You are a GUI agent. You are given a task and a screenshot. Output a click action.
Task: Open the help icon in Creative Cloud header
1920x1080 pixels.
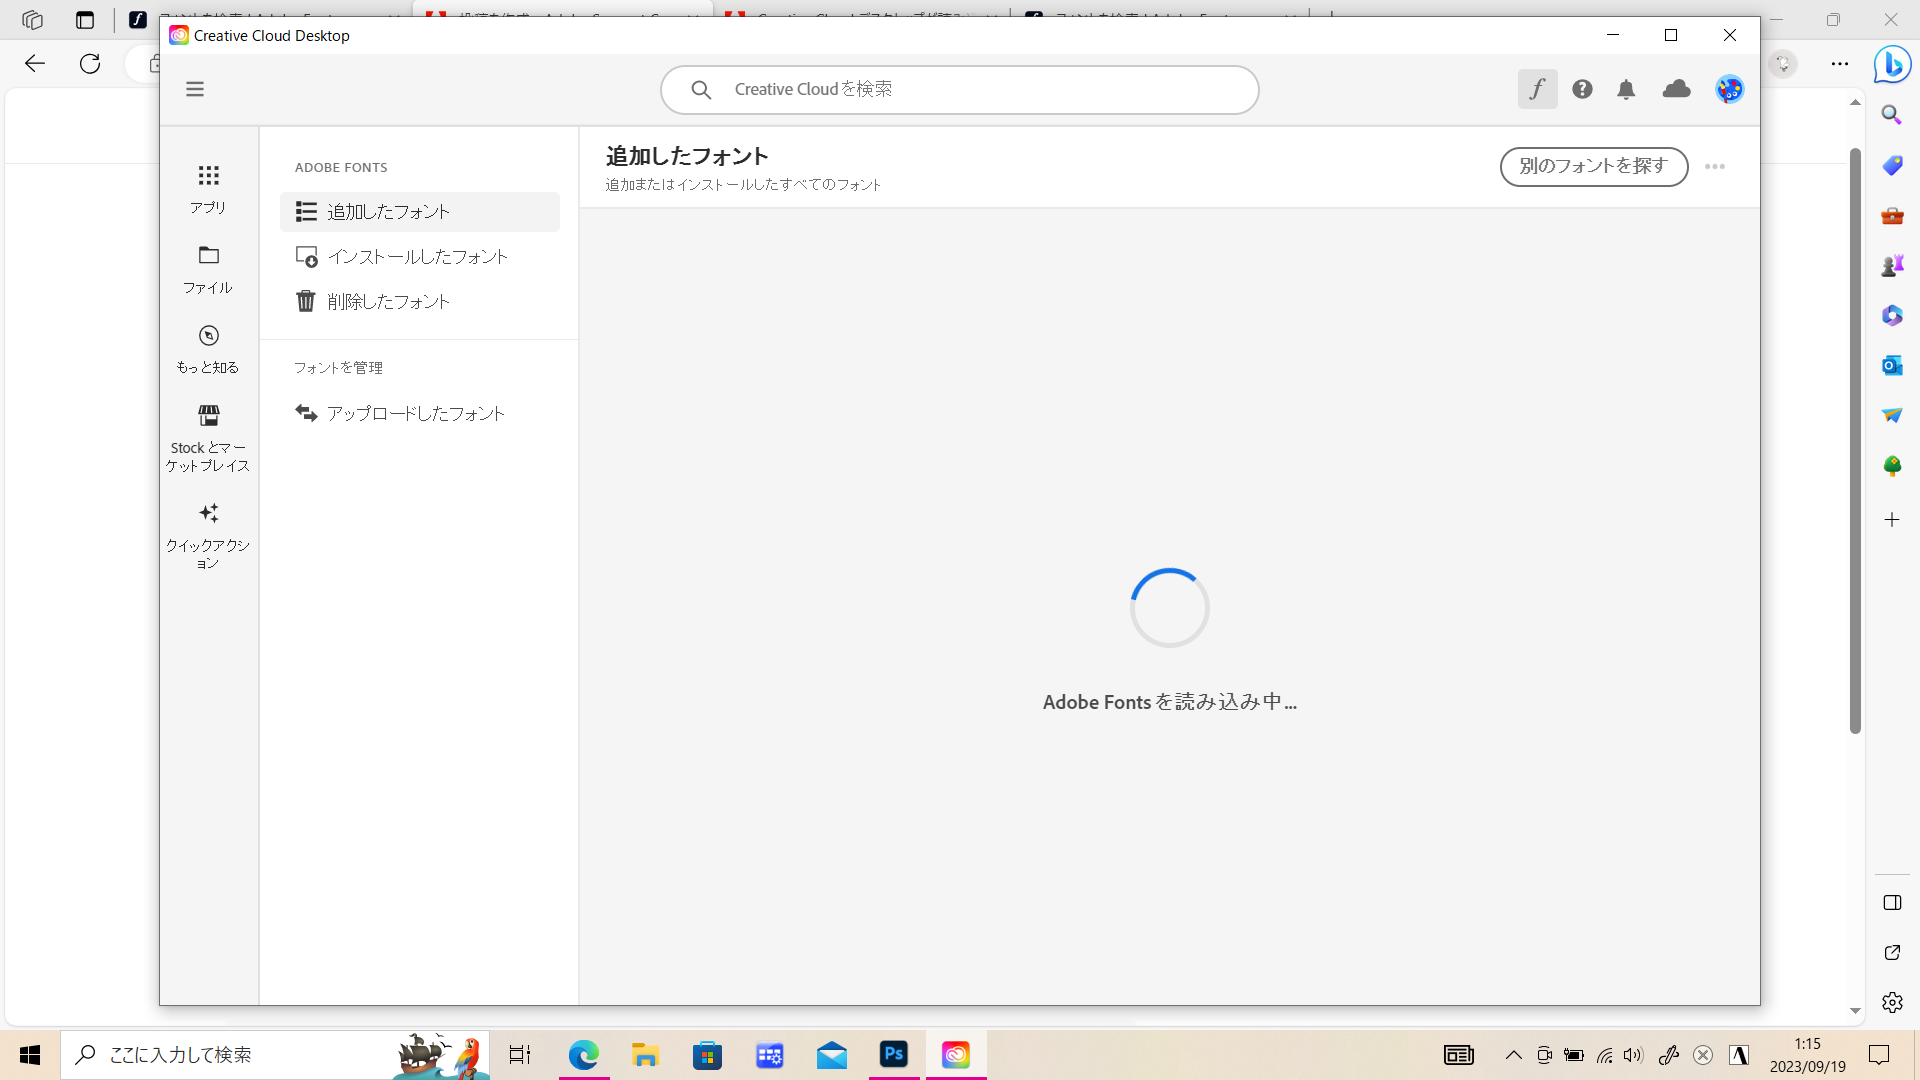click(x=1582, y=89)
